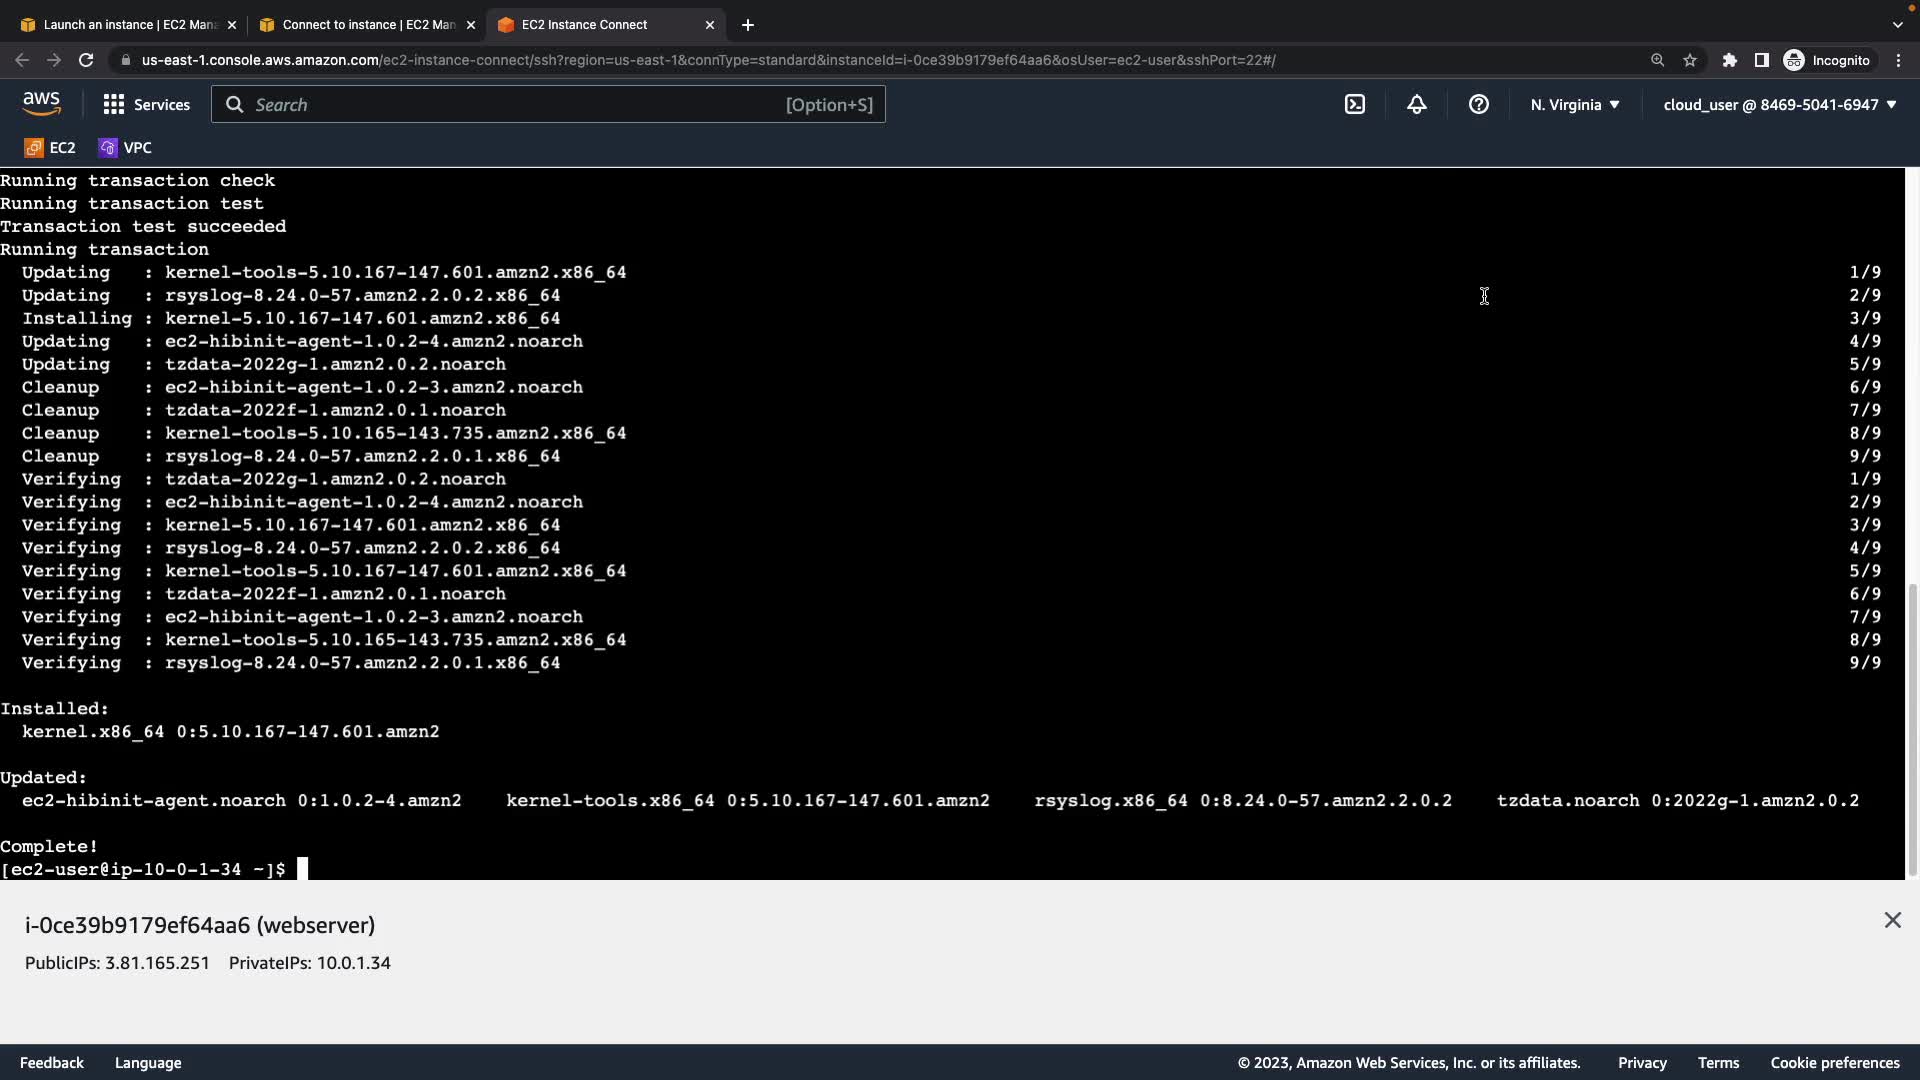The image size is (1920, 1080).
Task: Open the tab search chevron
Action: coord(1897,24)
